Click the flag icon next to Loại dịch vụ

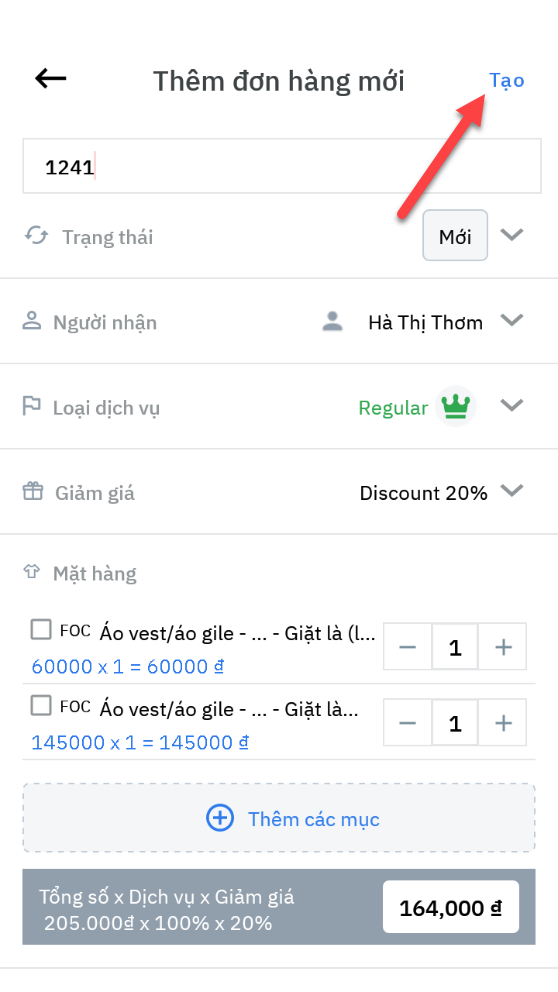tap(31, 406)
